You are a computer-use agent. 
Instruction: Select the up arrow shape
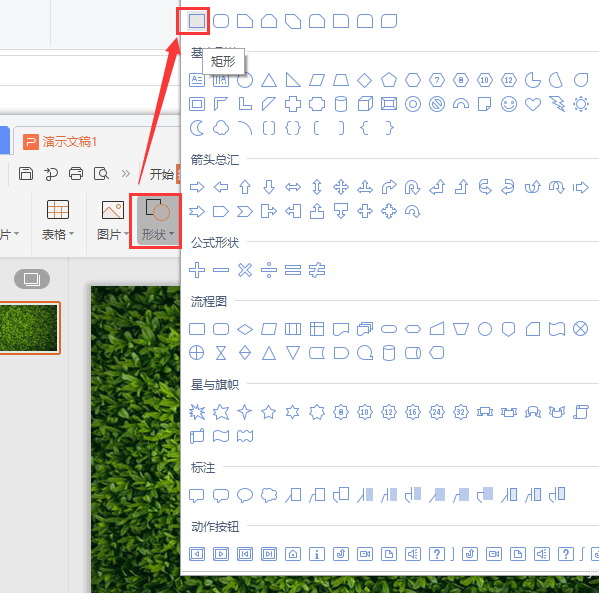(x=245, y=187)
